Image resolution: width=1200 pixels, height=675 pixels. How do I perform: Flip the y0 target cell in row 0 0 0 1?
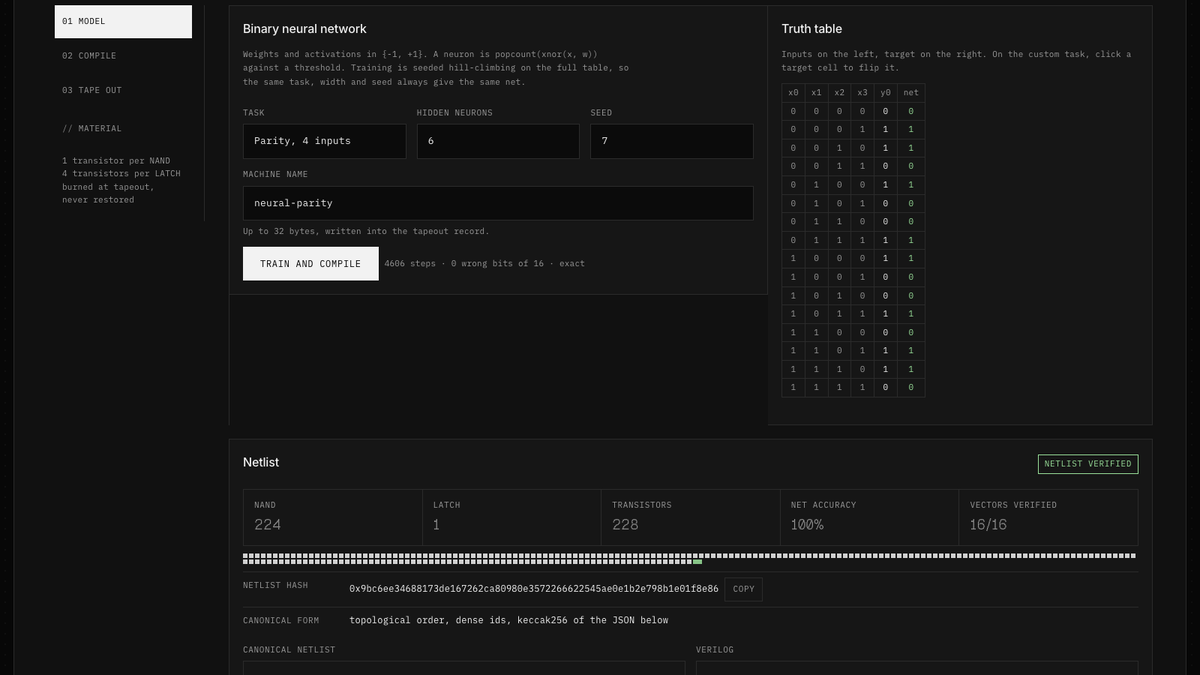(x=886, y=130)
